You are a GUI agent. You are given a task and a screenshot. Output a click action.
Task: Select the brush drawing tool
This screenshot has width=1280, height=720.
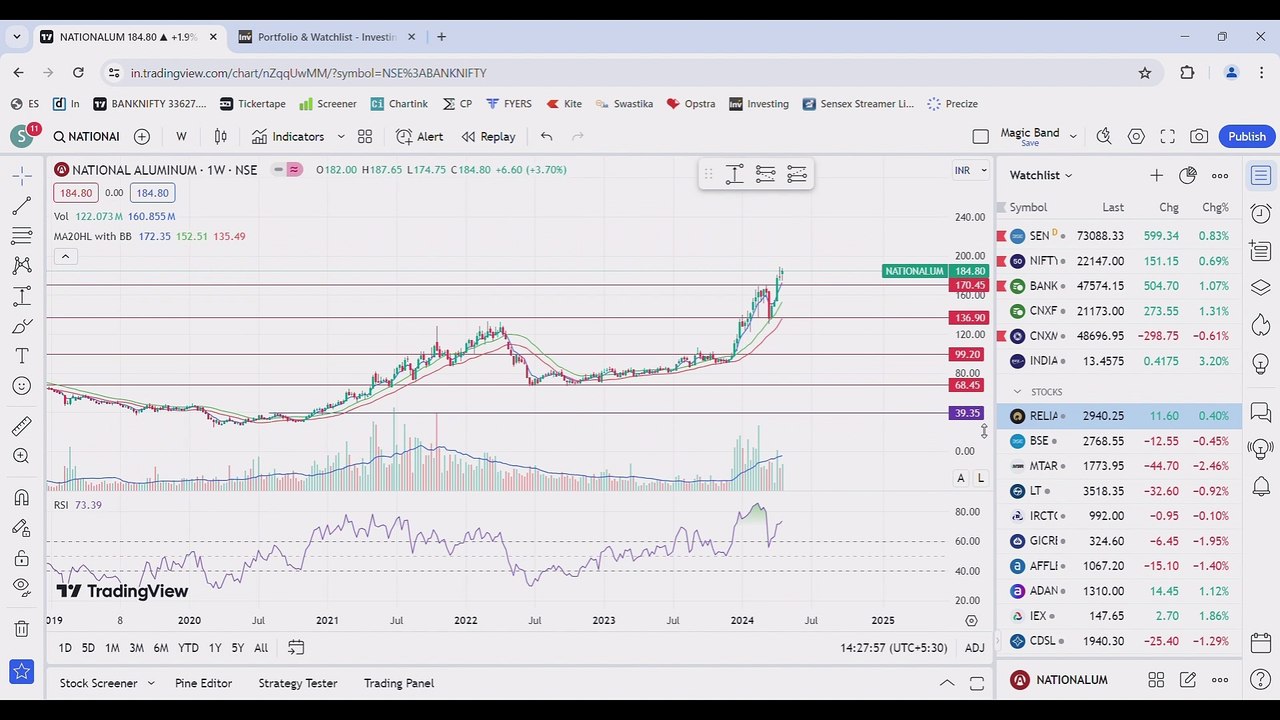click(21, 326)
